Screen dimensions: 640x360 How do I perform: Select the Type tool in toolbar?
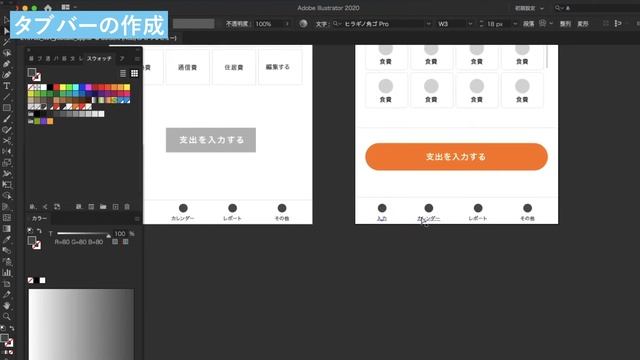click(x=7, y=86)
